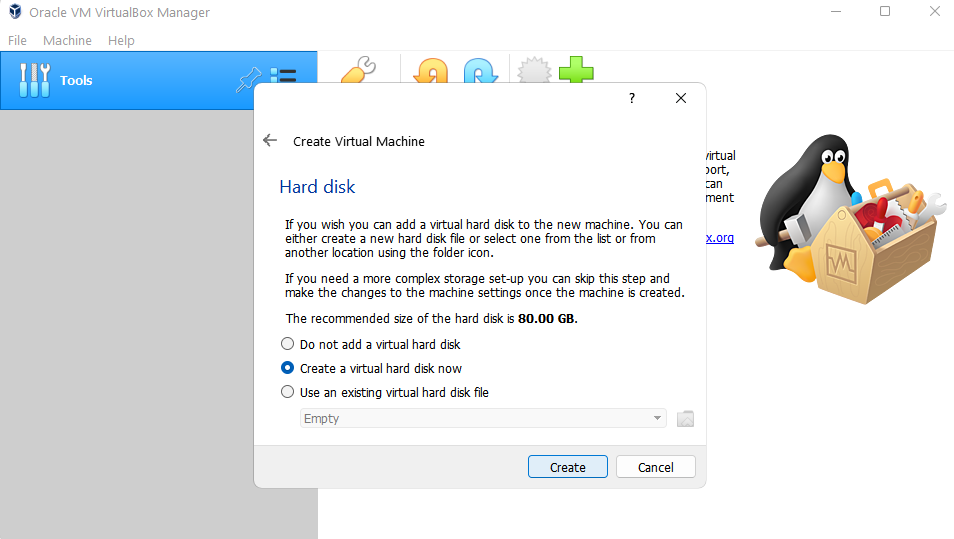
Task: Click the Cancel button
Action: [x=655, y=467]
